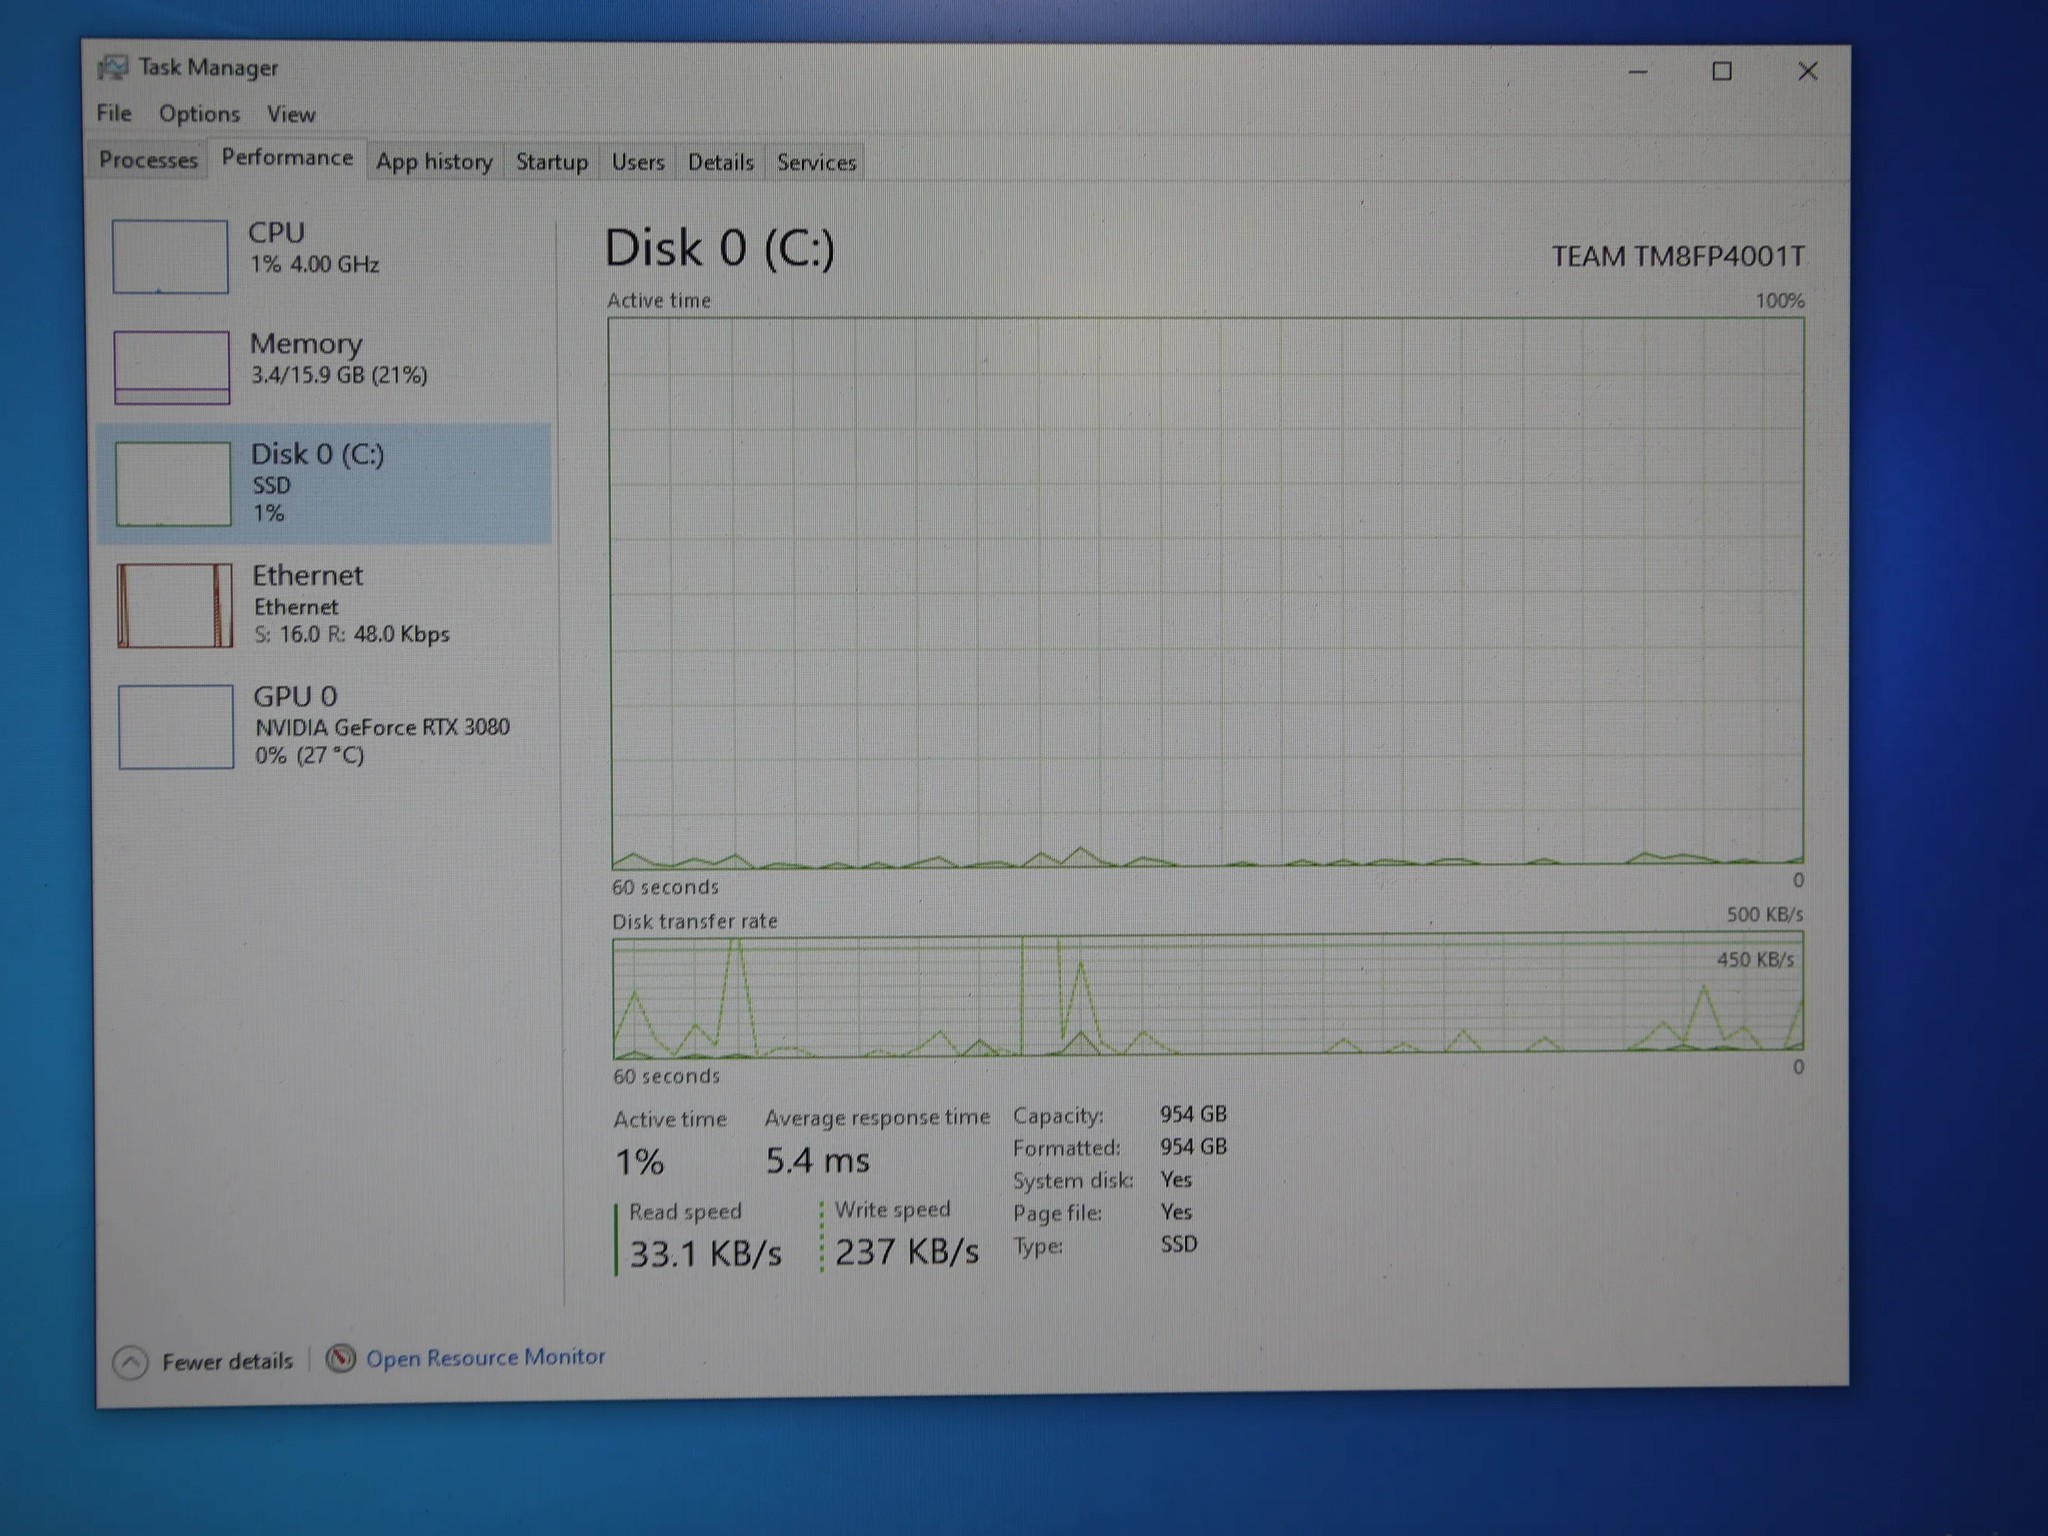Select the GPU 0 mini graph

pyautogui.click(x=176, y=726)
